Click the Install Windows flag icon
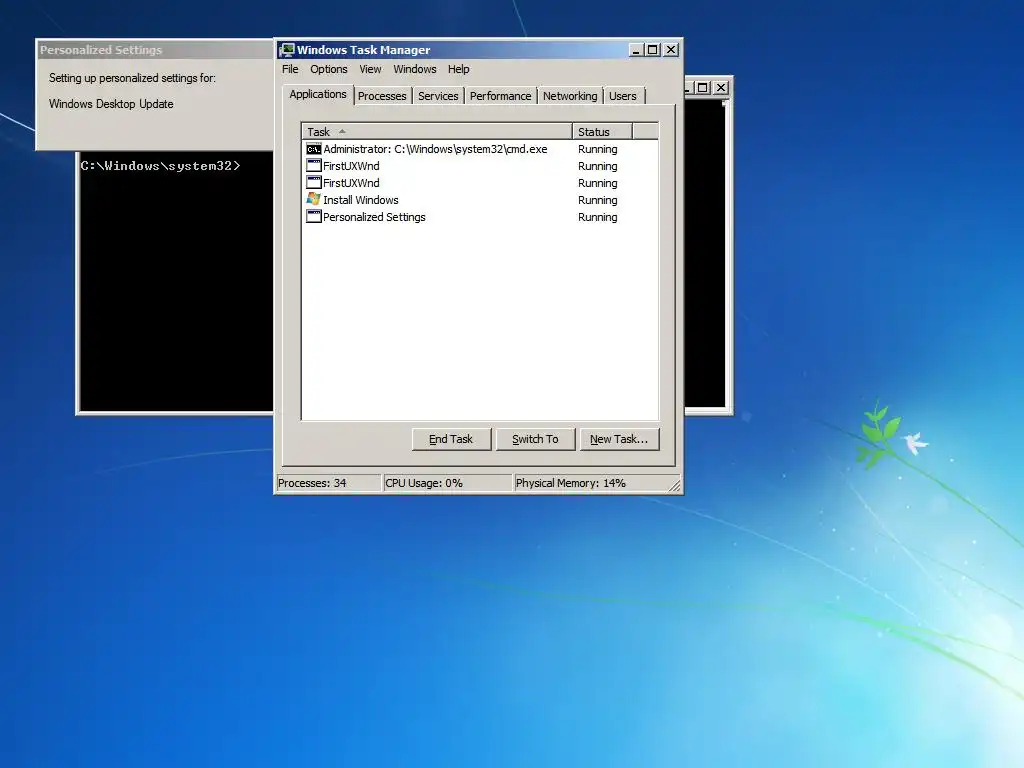 (313, 199)
